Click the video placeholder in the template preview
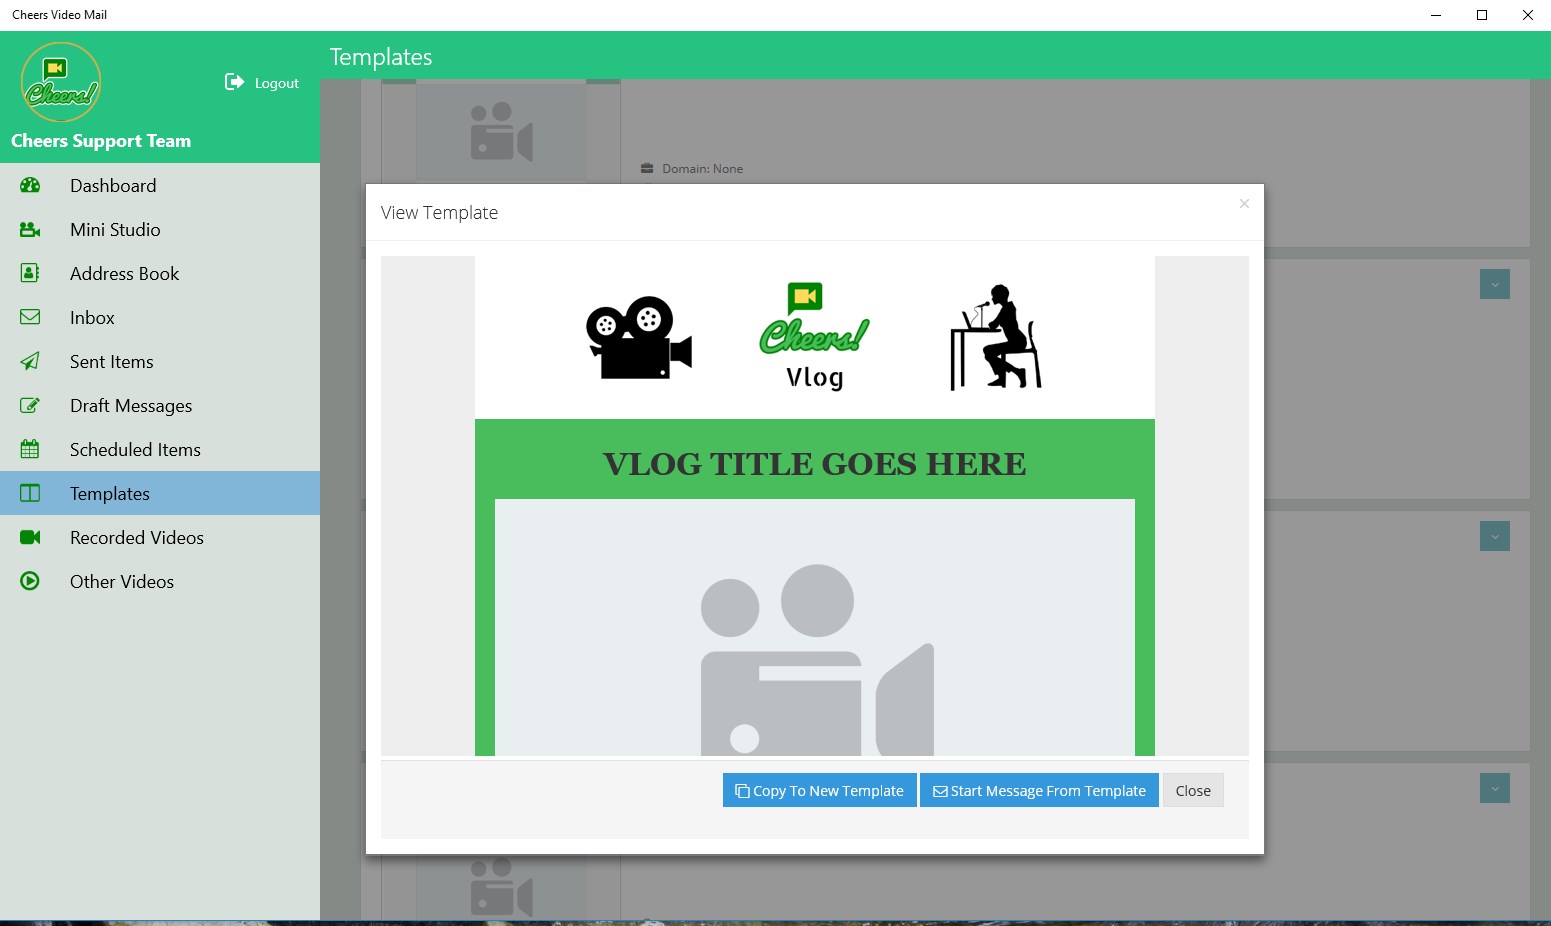Viewport: 1551px width, 926px height. pos(815,628)
